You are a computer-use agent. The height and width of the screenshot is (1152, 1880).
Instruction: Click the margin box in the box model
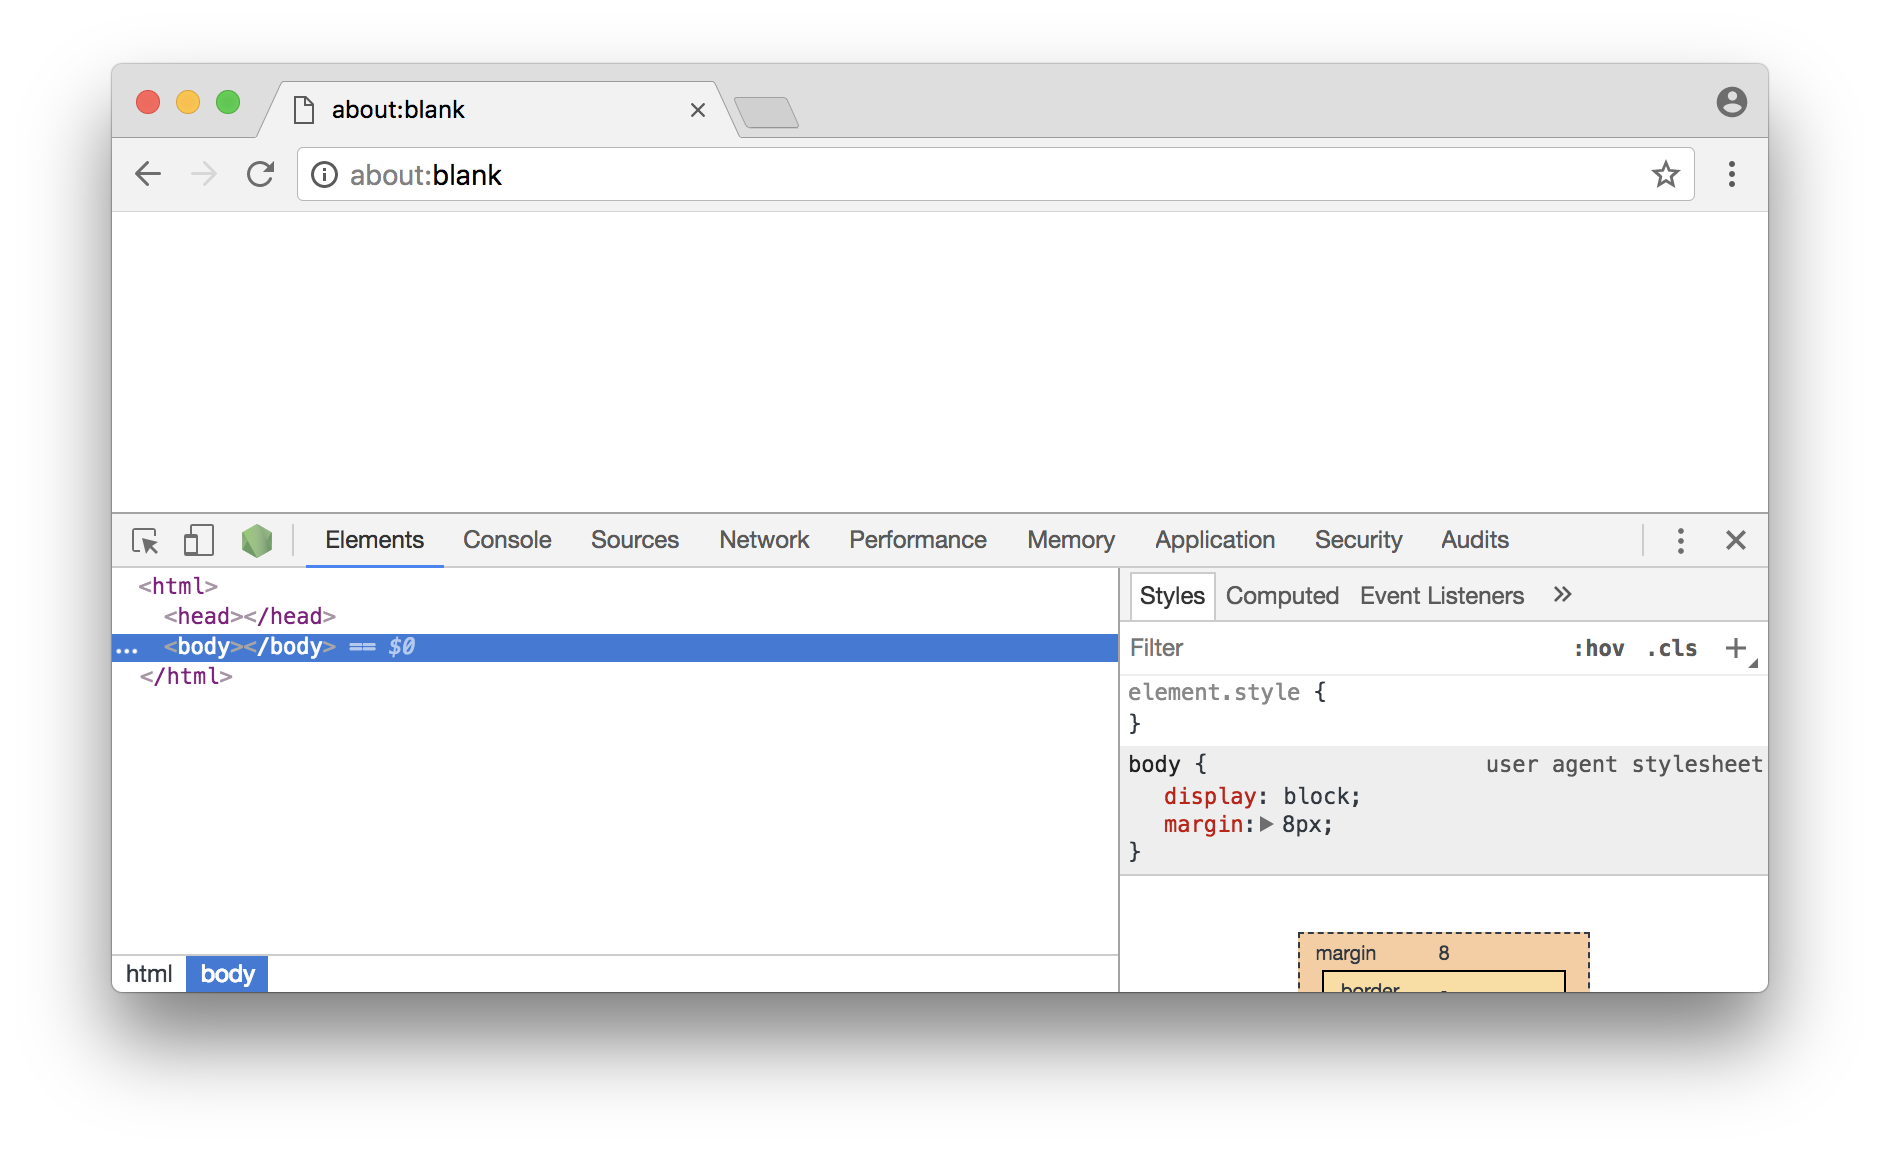[1345, 952]
